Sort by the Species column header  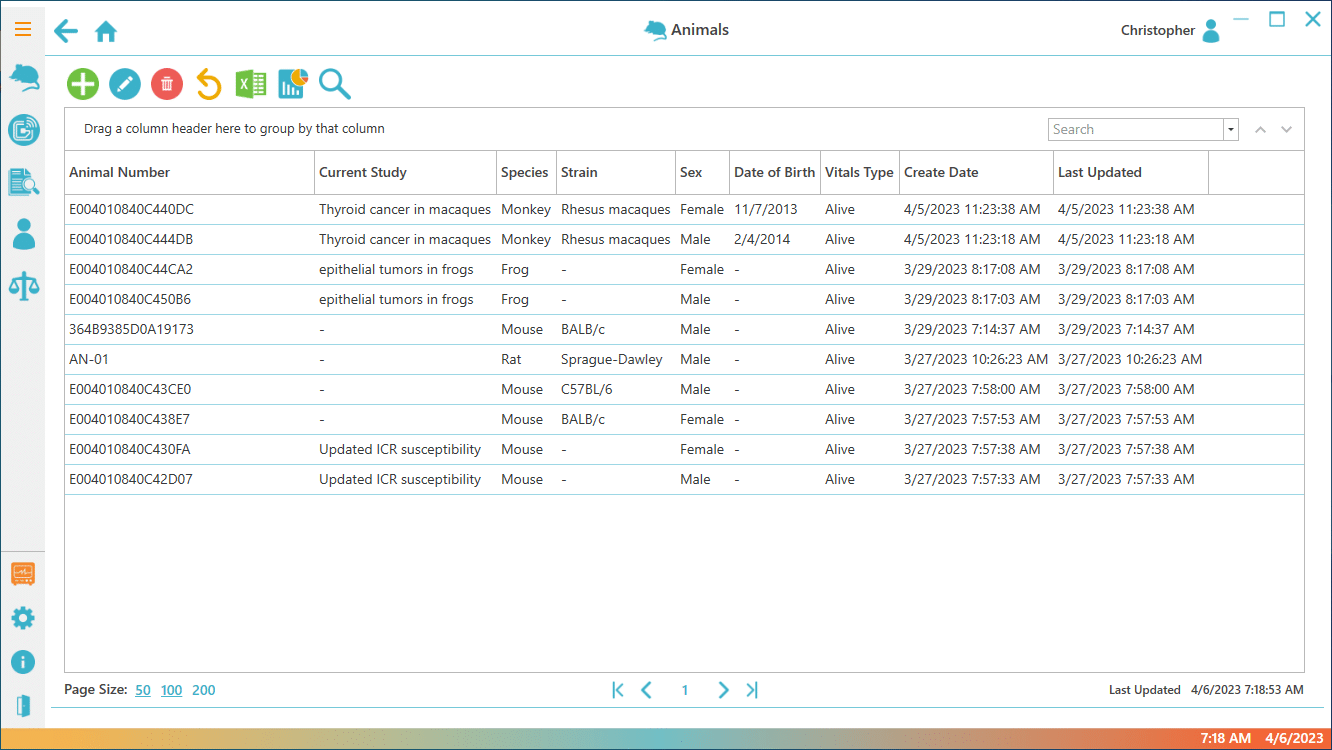pyautogui.click(x=524, y=172)
